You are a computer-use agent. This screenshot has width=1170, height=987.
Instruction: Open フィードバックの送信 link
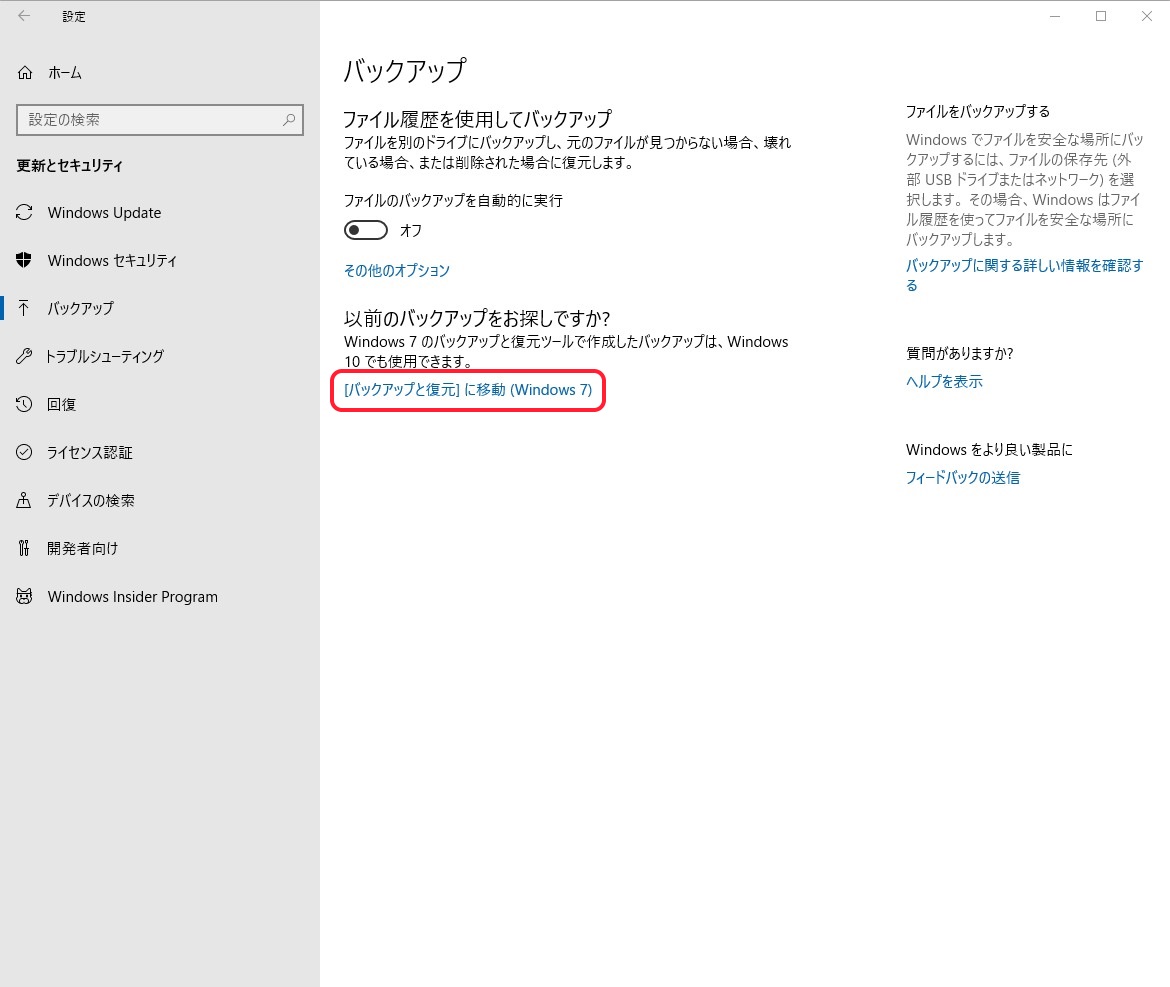pyautogui.click(x=963, y=478)
